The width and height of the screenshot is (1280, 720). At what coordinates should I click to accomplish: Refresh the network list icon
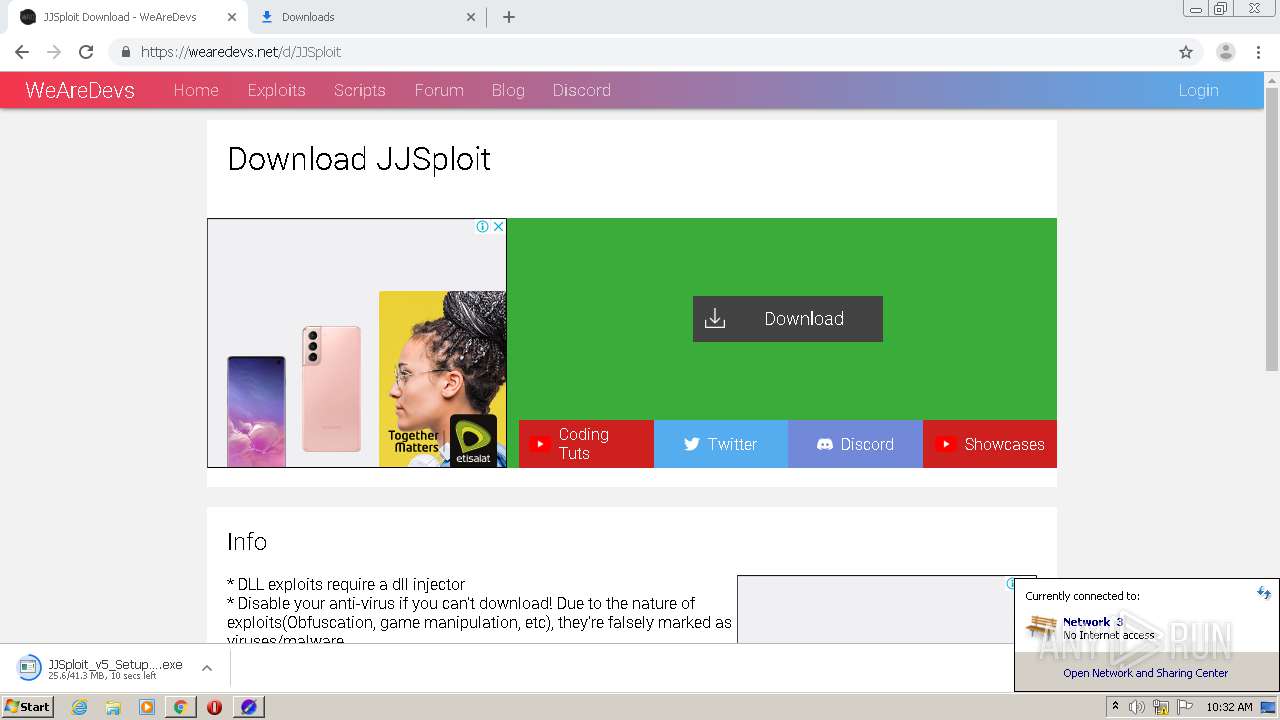pos(1263,593)
